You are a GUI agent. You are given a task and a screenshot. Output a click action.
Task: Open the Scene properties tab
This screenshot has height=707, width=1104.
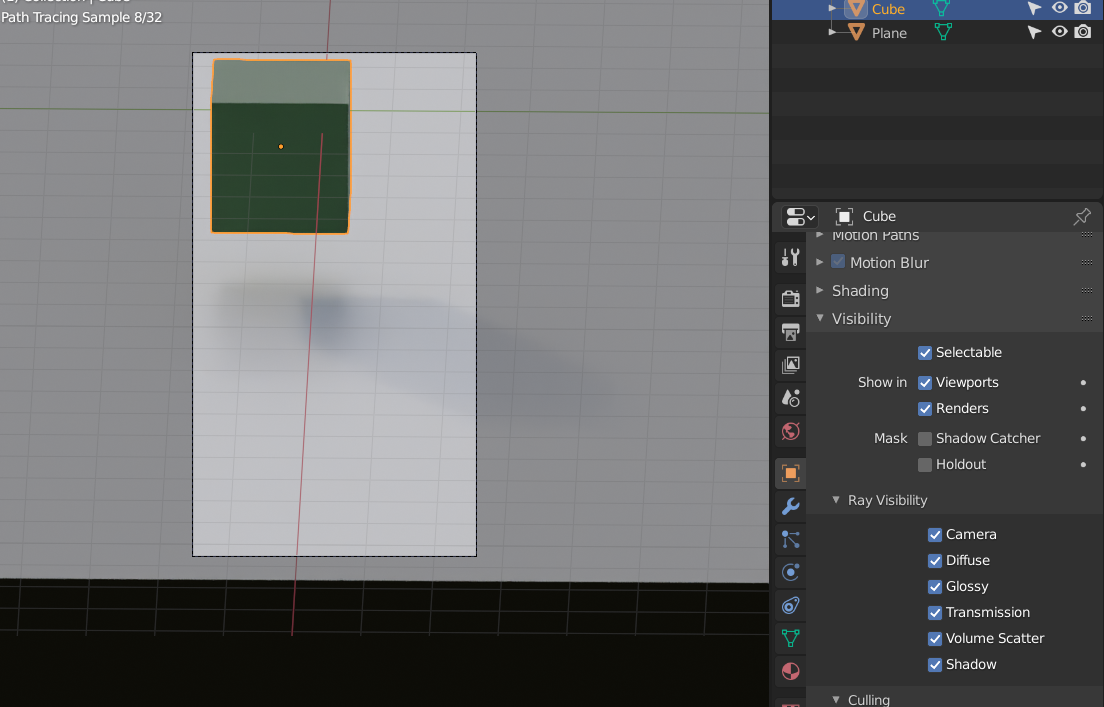coord(790,398)
